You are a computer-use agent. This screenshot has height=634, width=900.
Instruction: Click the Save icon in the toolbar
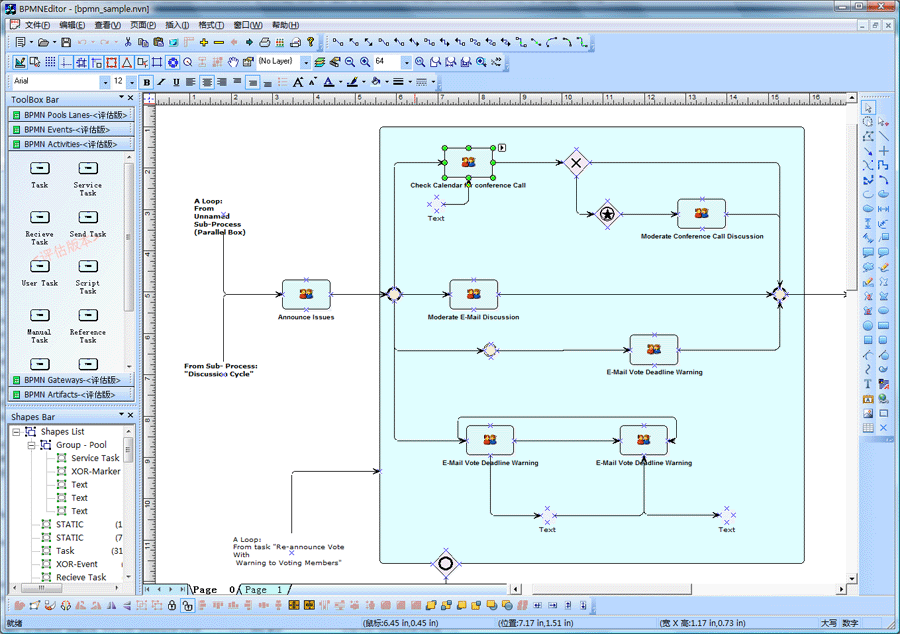[66, 43]
